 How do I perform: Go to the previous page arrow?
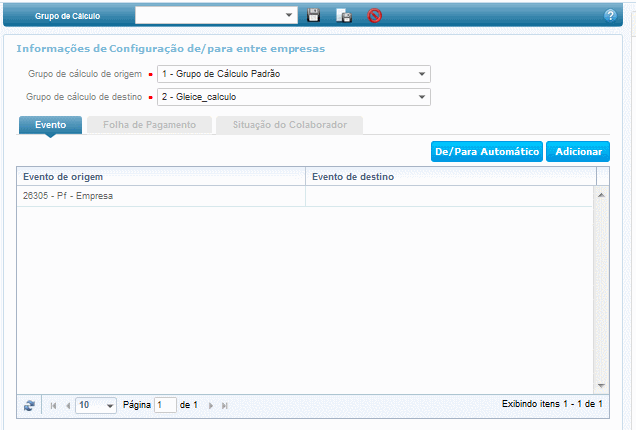point(67,405)
